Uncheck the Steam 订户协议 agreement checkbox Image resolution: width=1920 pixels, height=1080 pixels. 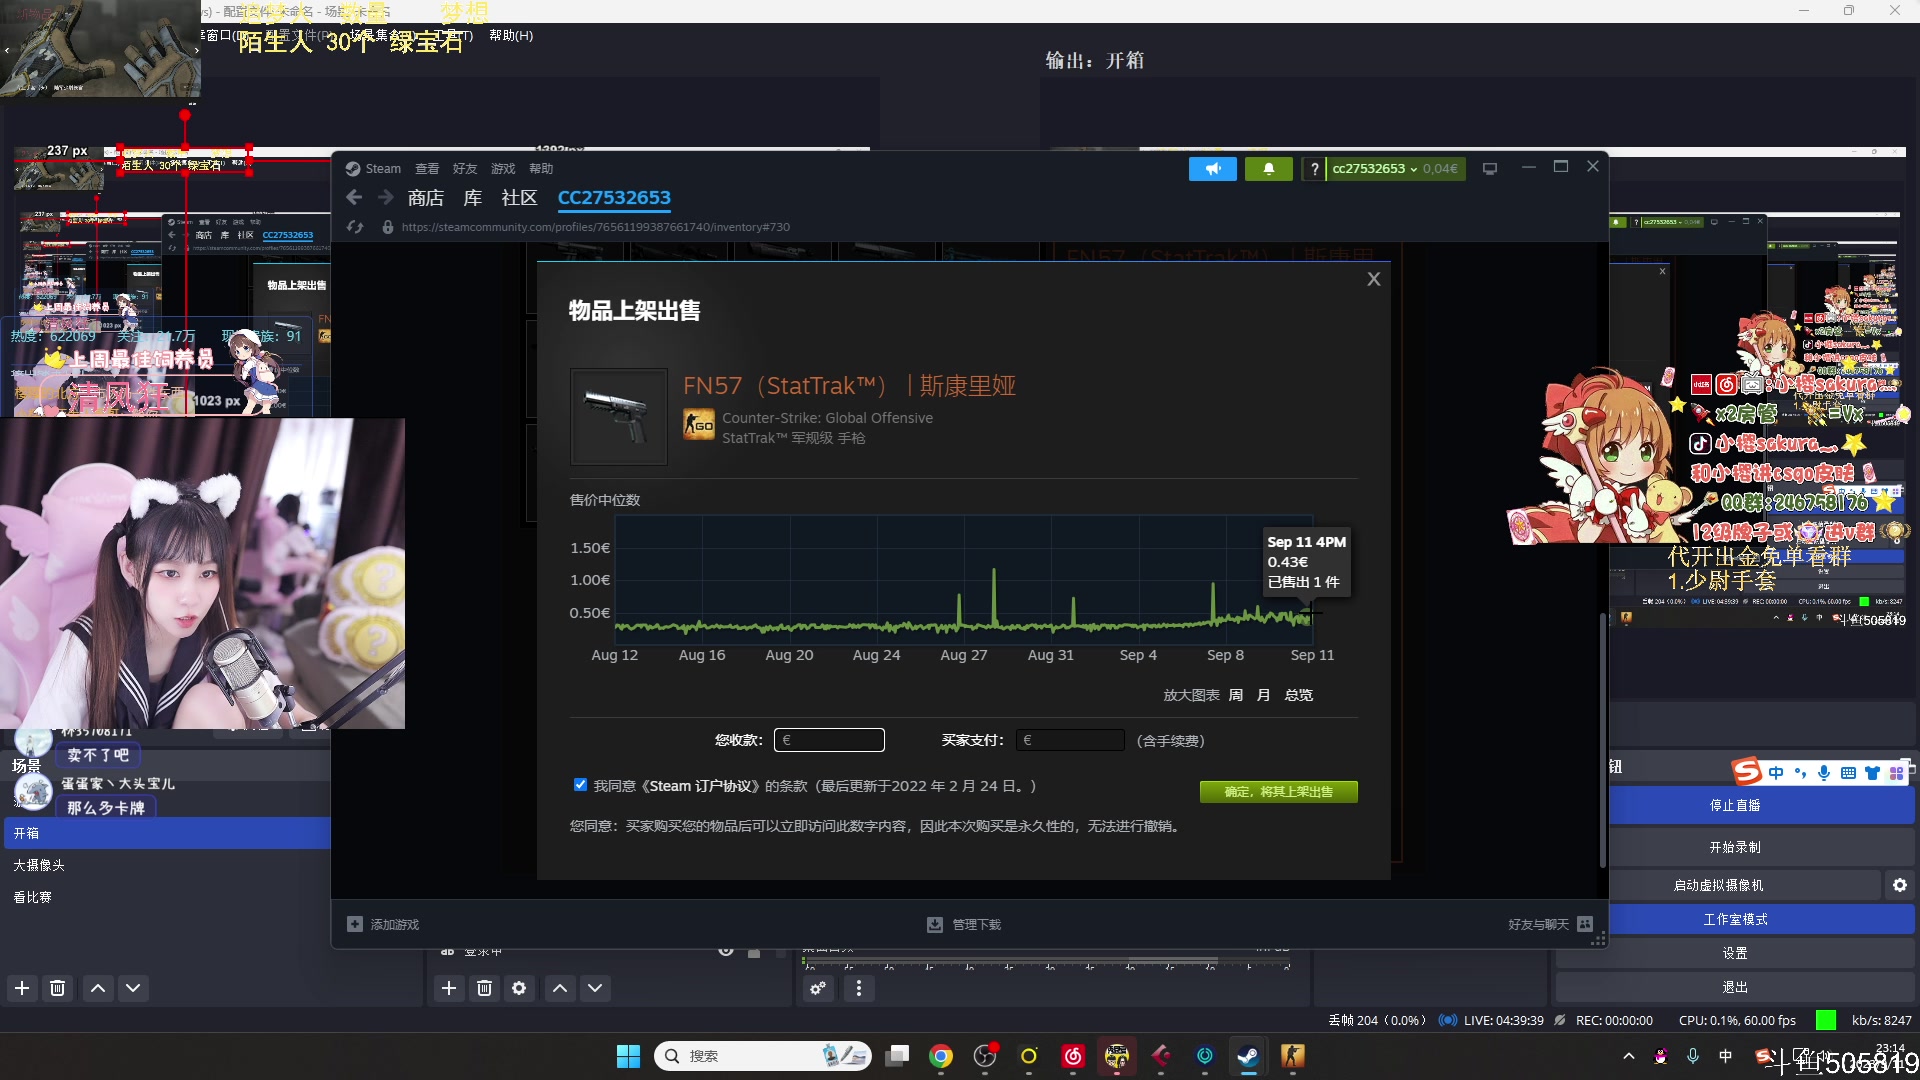tap(580, 785)
